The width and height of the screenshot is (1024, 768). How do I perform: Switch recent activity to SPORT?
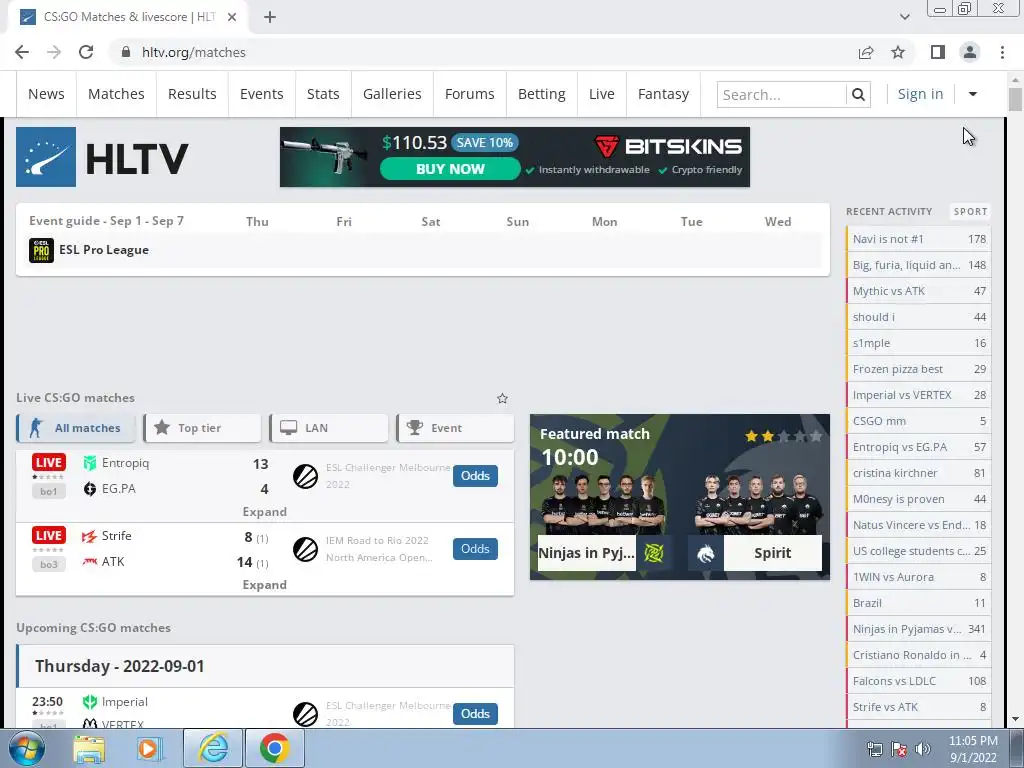(970, 212)
